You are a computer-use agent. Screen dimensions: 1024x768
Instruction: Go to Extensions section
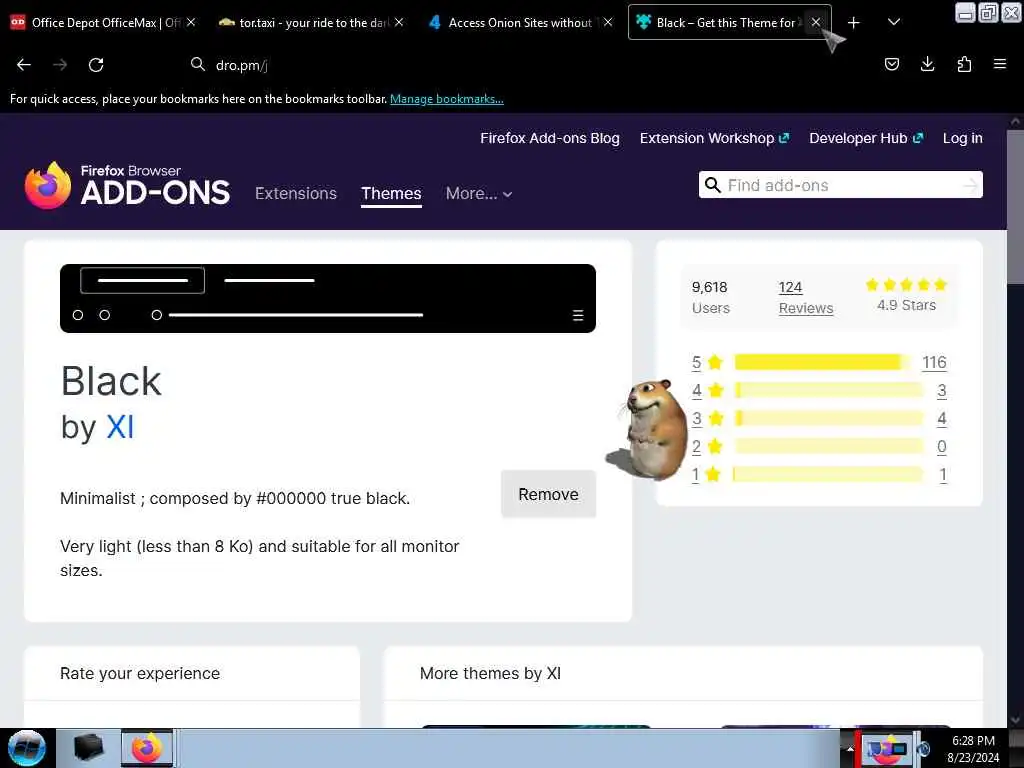click(296, 193)
